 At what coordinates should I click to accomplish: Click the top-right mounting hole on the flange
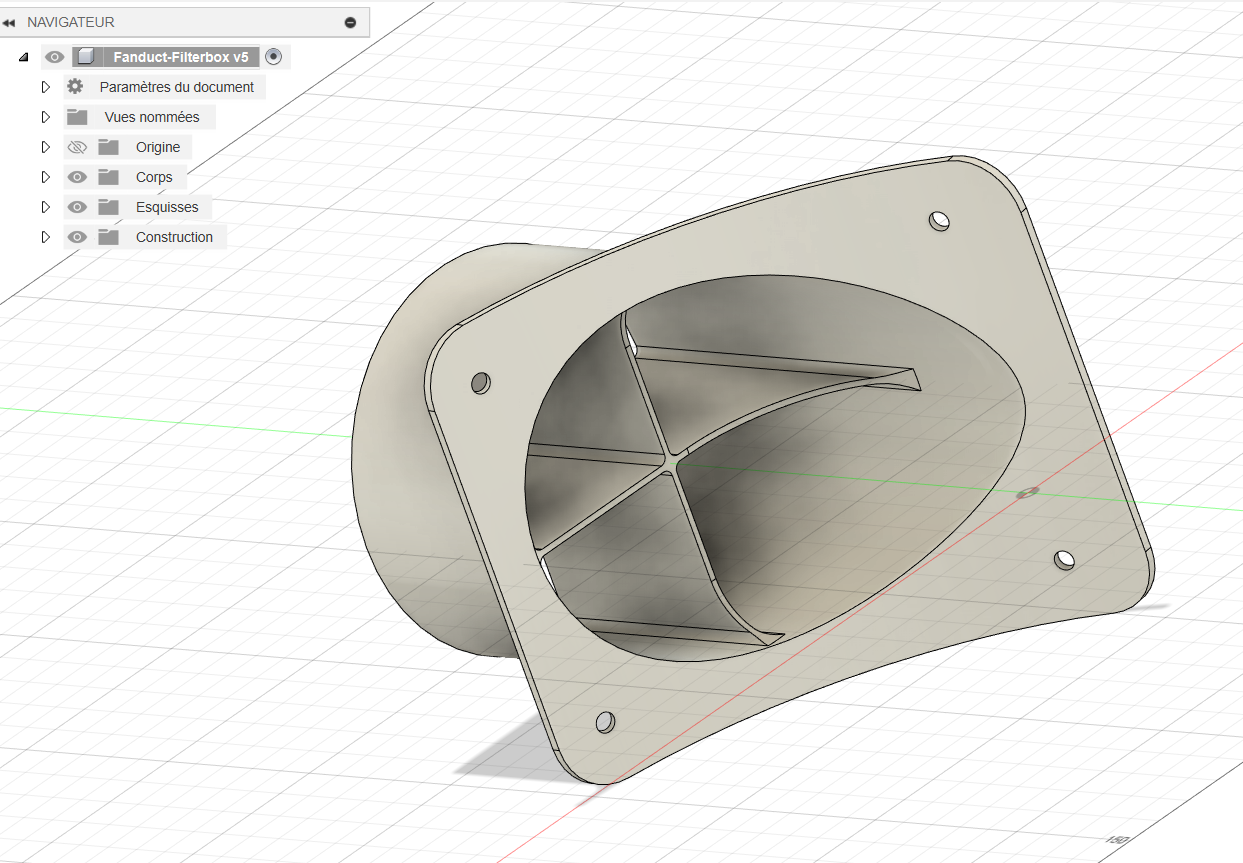(x=939, y=220)
